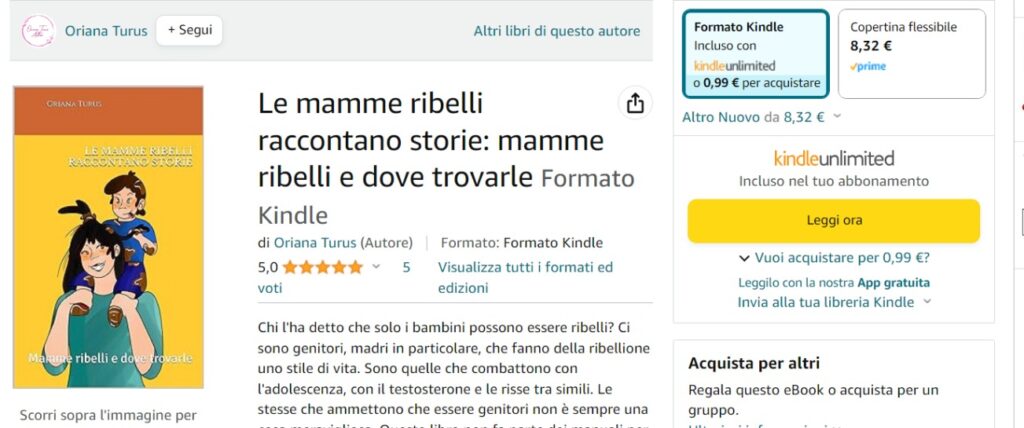
Task: Click Oriana Turus author avatar logo
Action: [x=37, y=30]
